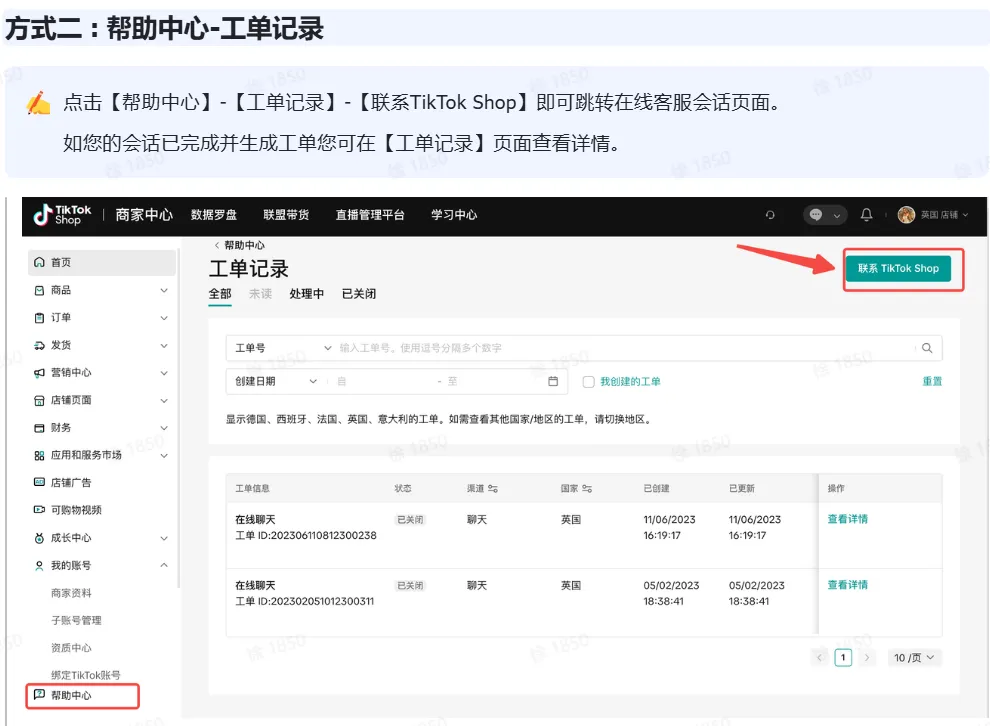Open 数据罗盘 in top navigation
The height and width of the screenshot is (726, 990).
coord(214,215)
